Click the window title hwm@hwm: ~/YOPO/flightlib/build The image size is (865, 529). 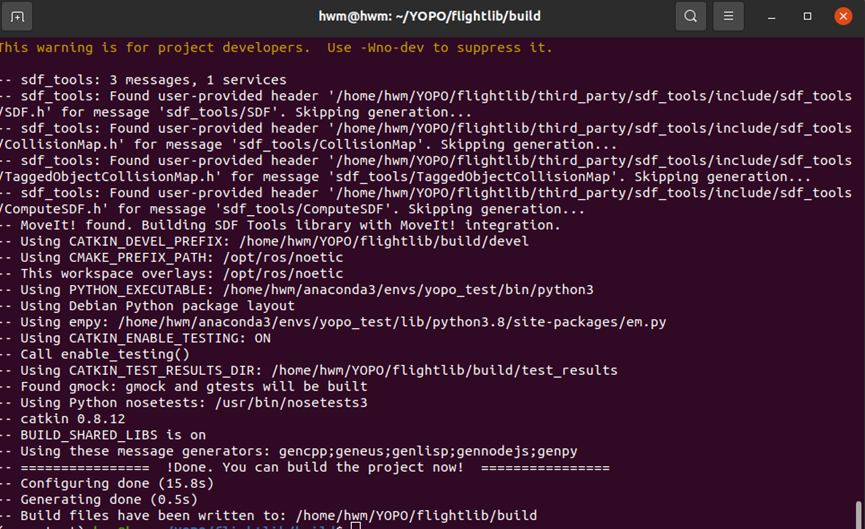(x=430, y=16)
